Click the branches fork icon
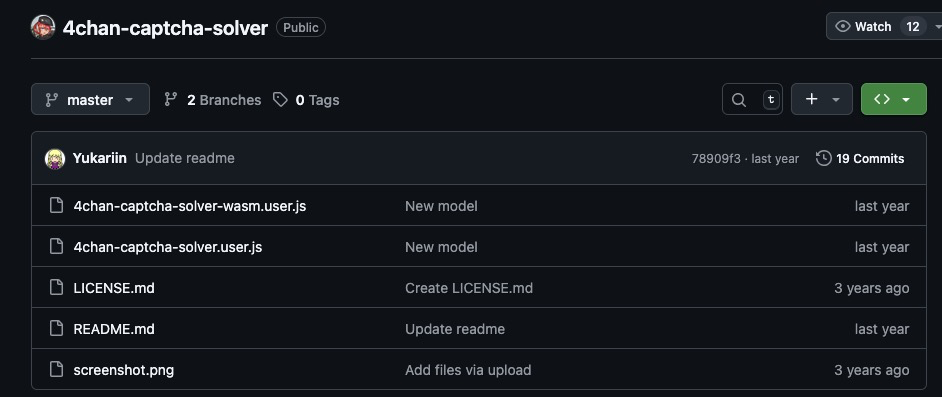942x397 pixels. (x=171, y=100)
